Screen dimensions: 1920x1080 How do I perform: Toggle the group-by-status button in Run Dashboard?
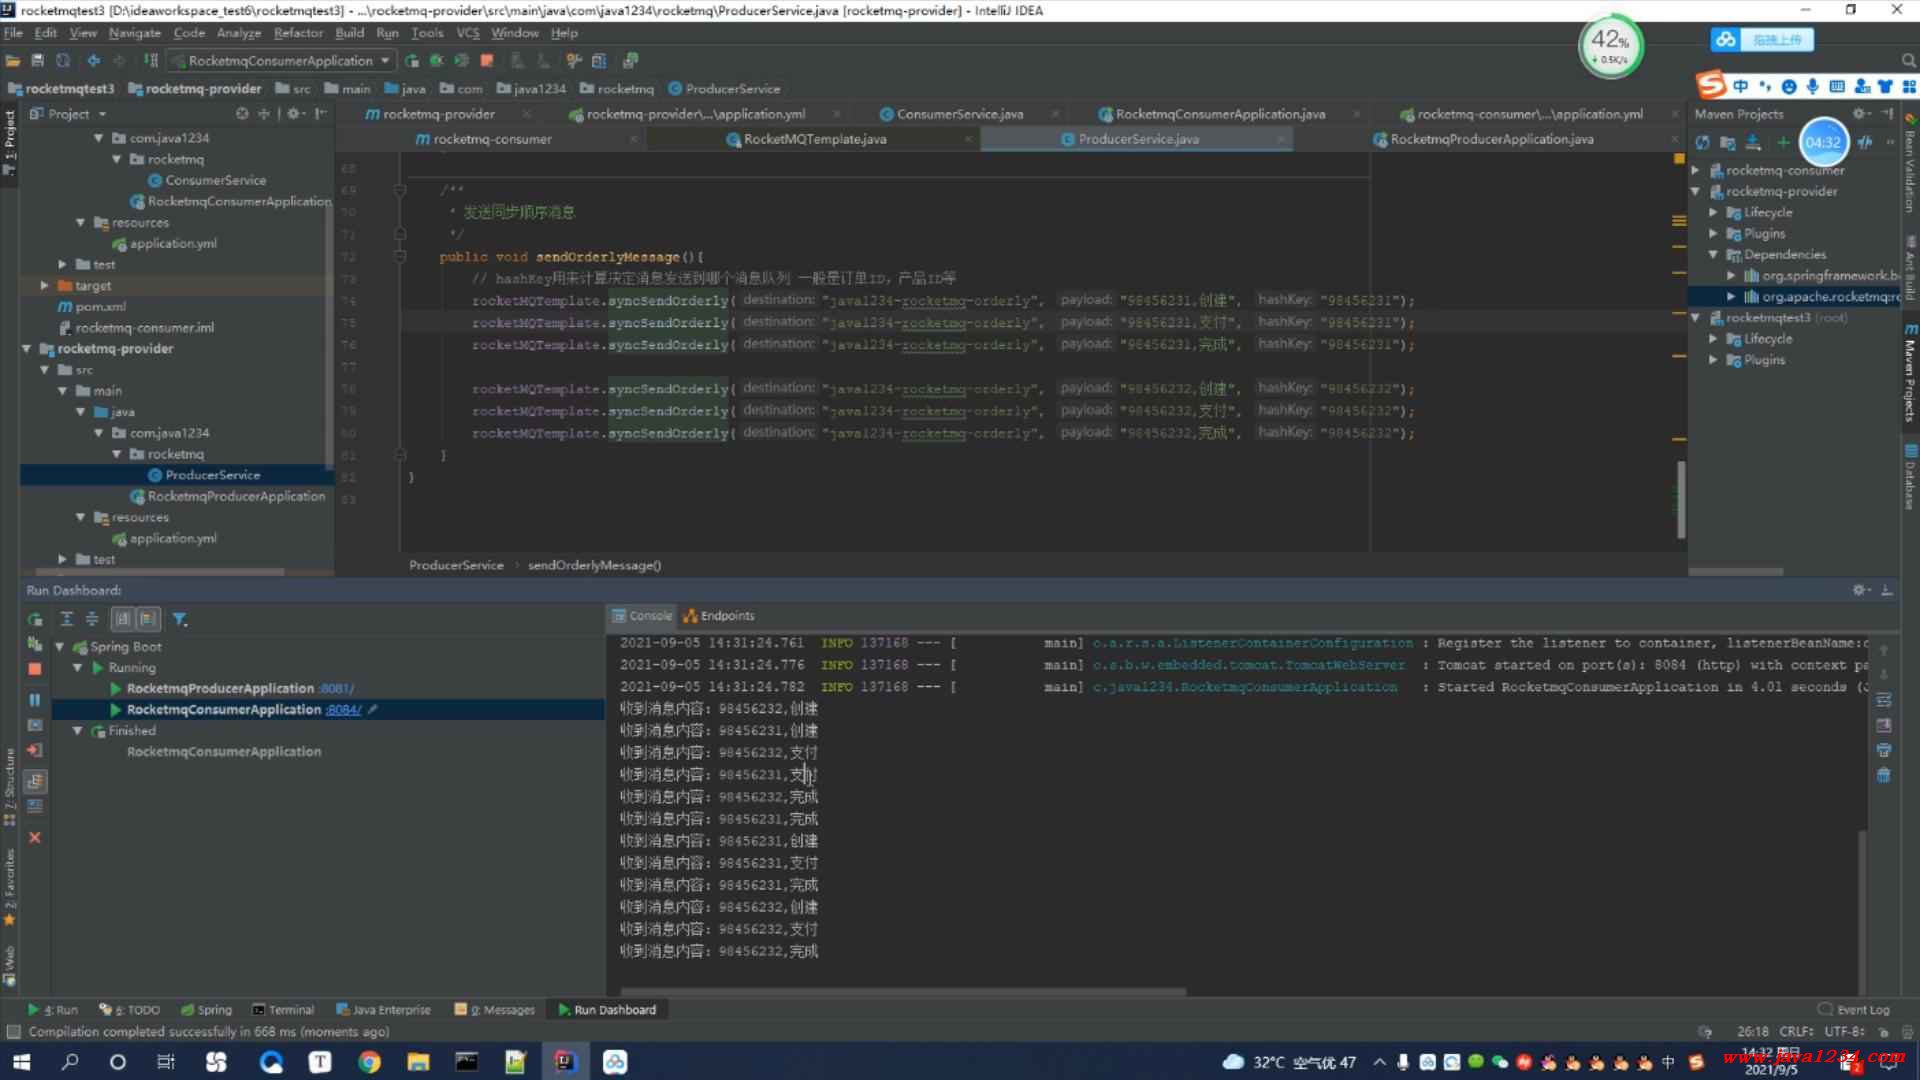(148, 620)
